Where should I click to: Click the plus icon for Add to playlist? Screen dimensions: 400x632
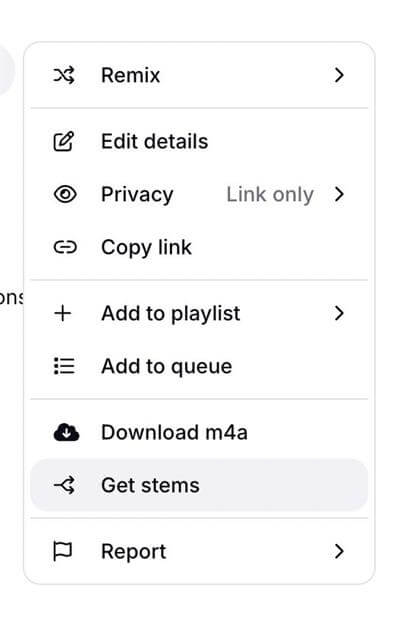tap(63, 313)
